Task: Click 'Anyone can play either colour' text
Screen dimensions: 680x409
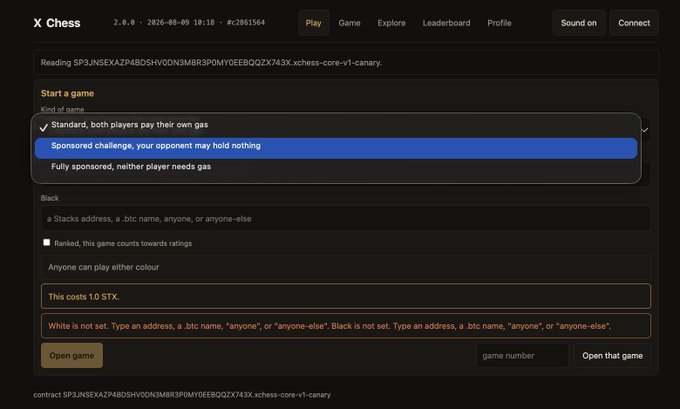Action: click(104, 267)
